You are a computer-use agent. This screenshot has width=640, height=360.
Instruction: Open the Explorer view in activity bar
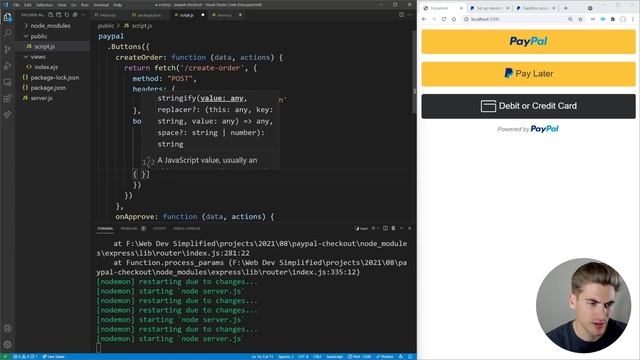point(7,17)
